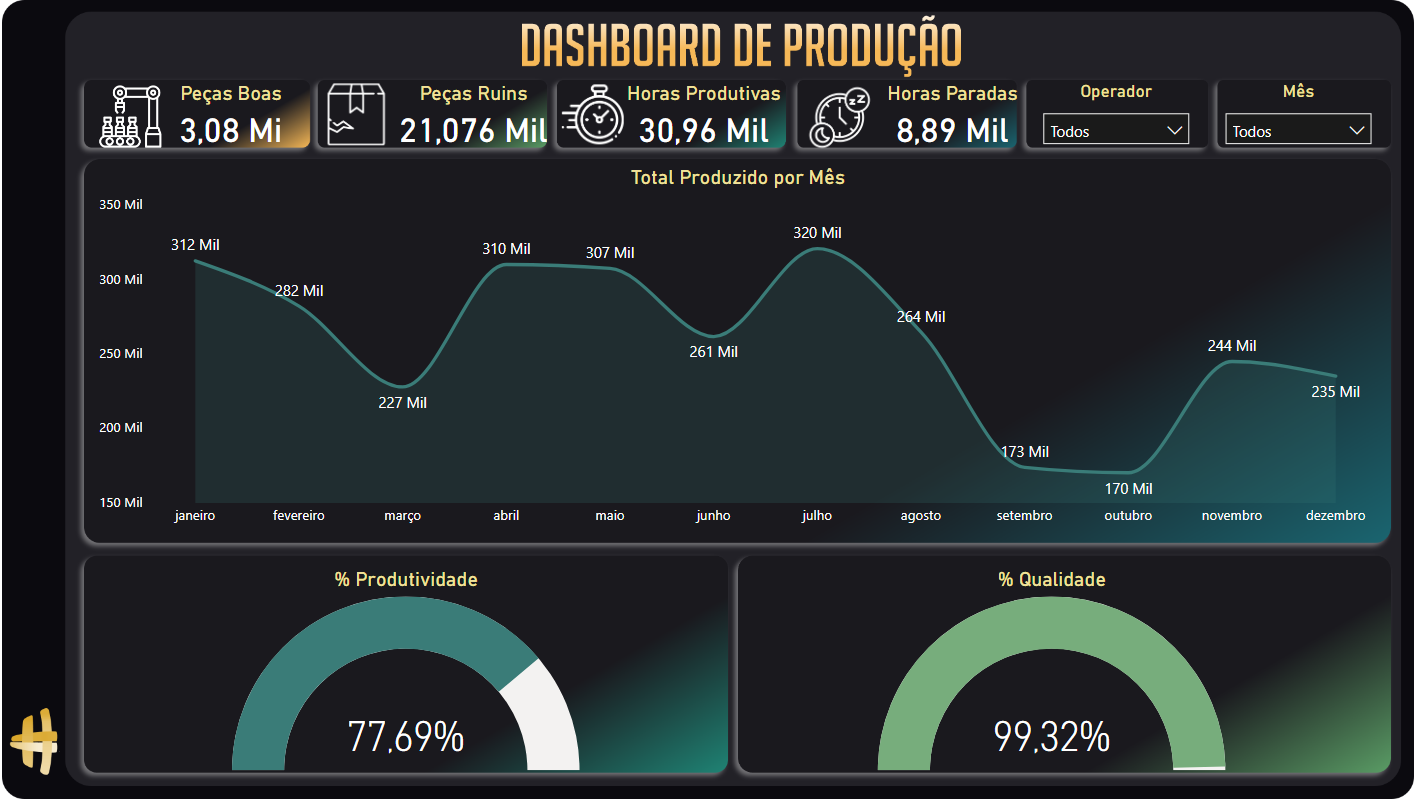
Task: Click the dezembro axis label
Action: 1336,516
